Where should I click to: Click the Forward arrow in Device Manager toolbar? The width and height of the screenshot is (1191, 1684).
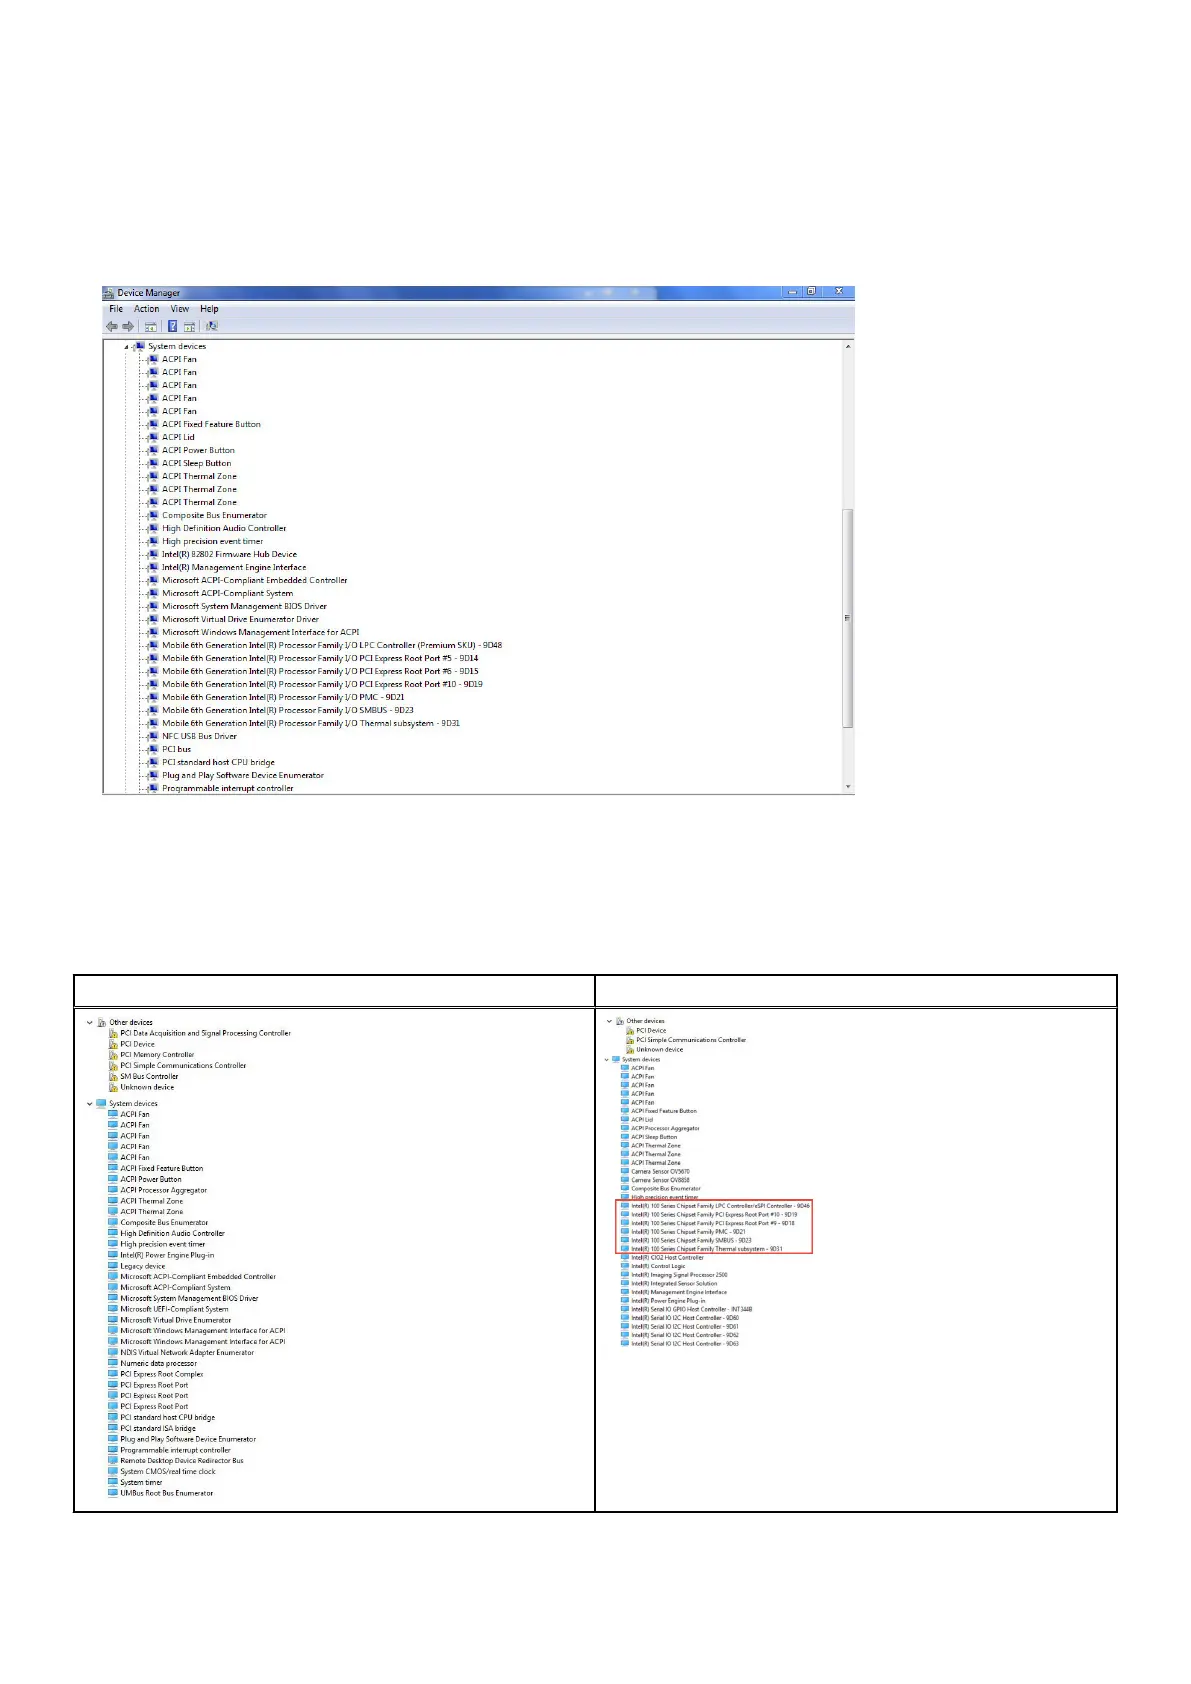[128, 326]
